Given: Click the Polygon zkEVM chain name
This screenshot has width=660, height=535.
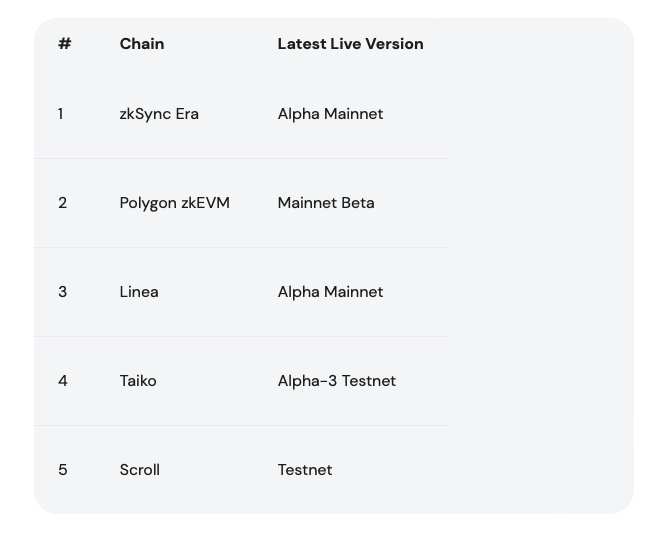Looking at the screenshot, I should 175,203.
